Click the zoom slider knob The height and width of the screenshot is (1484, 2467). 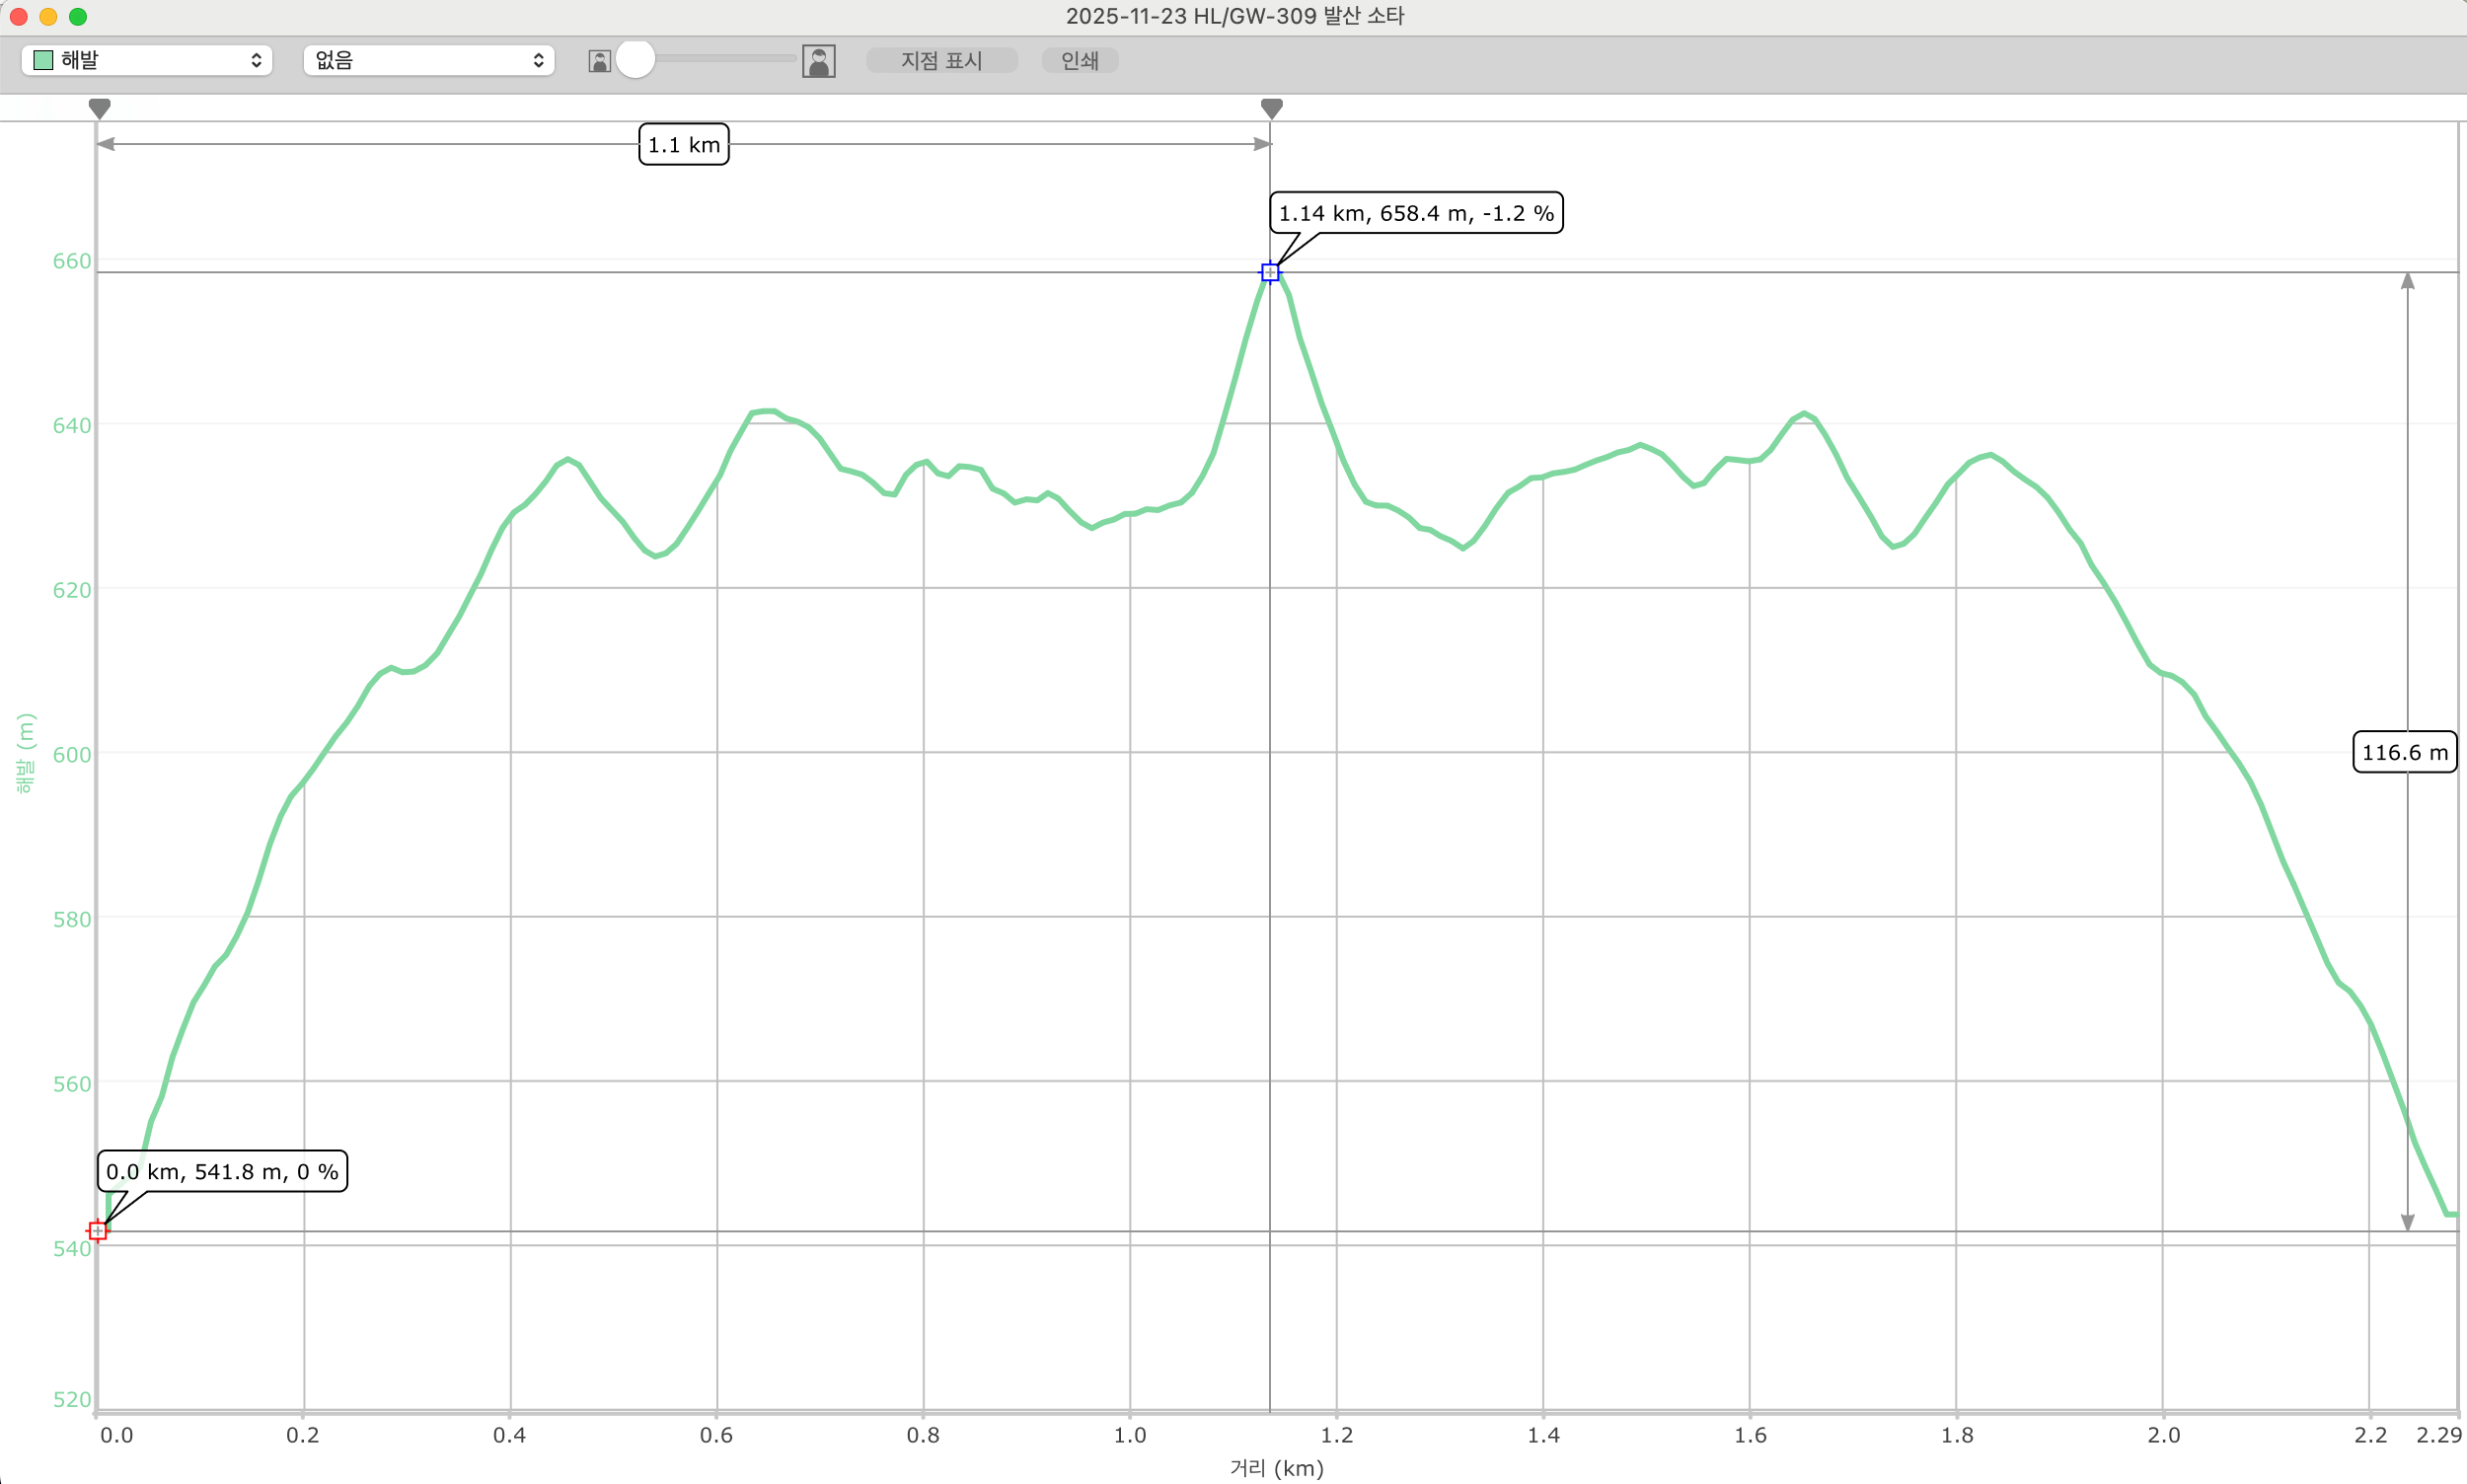[635, 59]
